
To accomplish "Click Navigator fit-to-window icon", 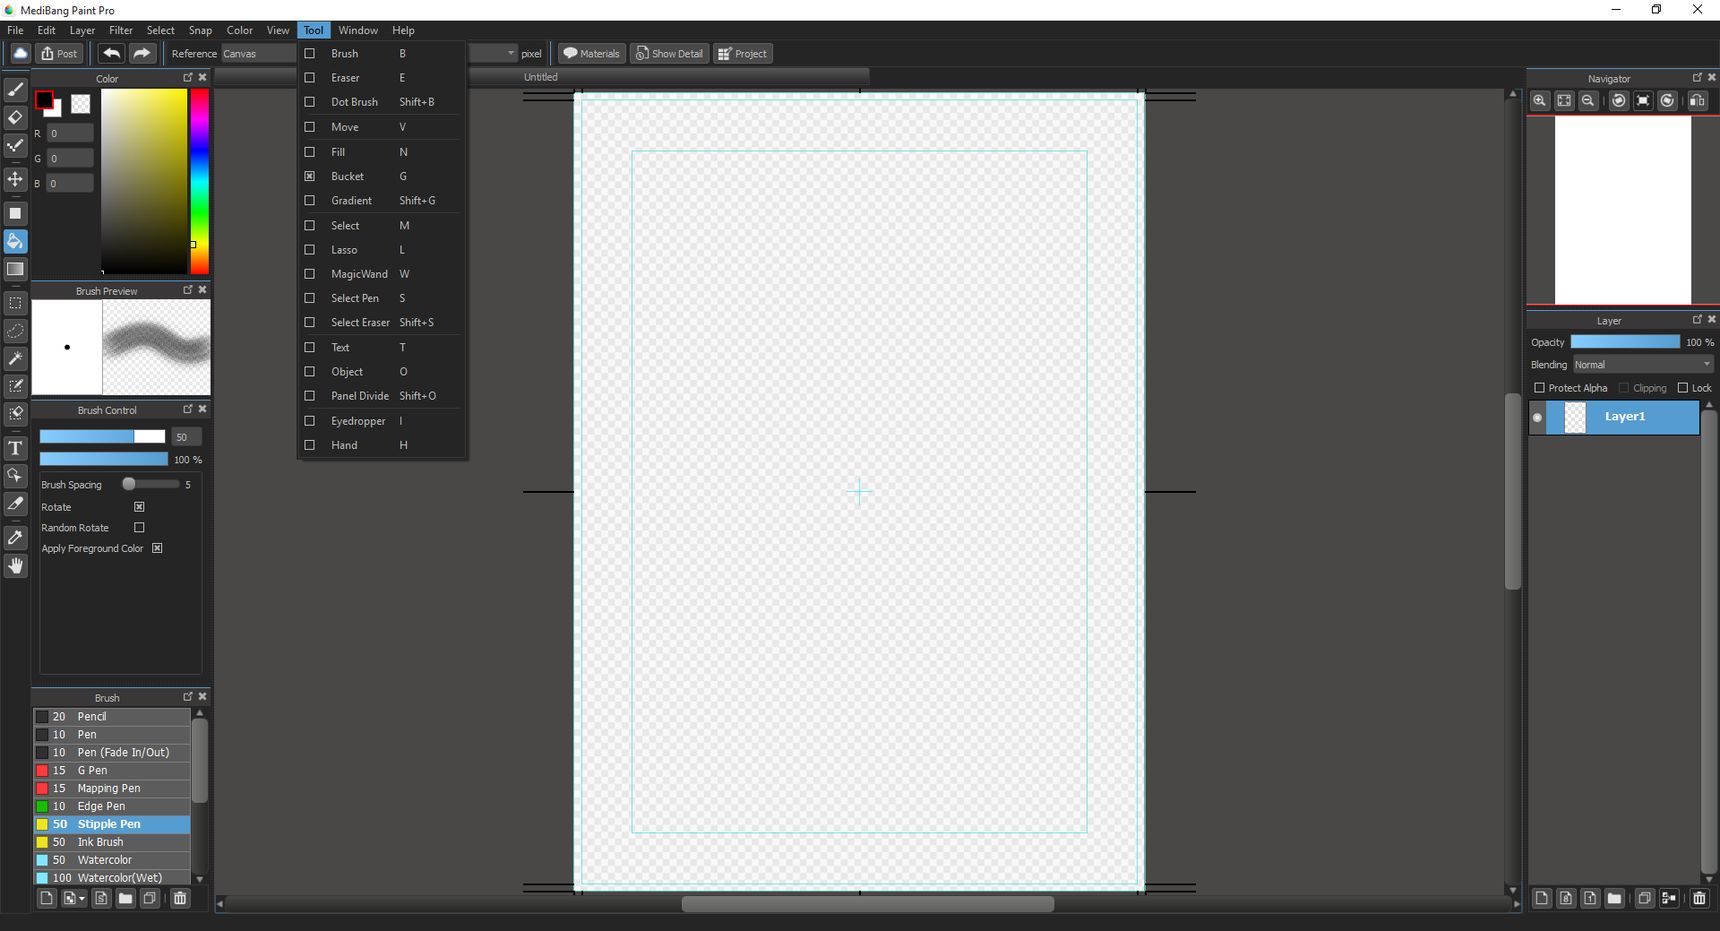I will pyautogui.click(x=1564, y=100).
